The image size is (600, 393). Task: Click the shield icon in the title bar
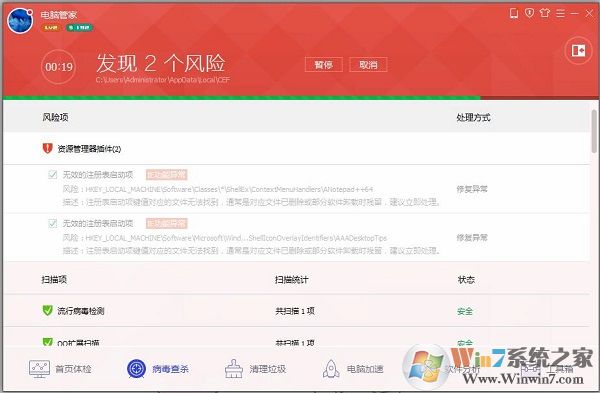530,13
